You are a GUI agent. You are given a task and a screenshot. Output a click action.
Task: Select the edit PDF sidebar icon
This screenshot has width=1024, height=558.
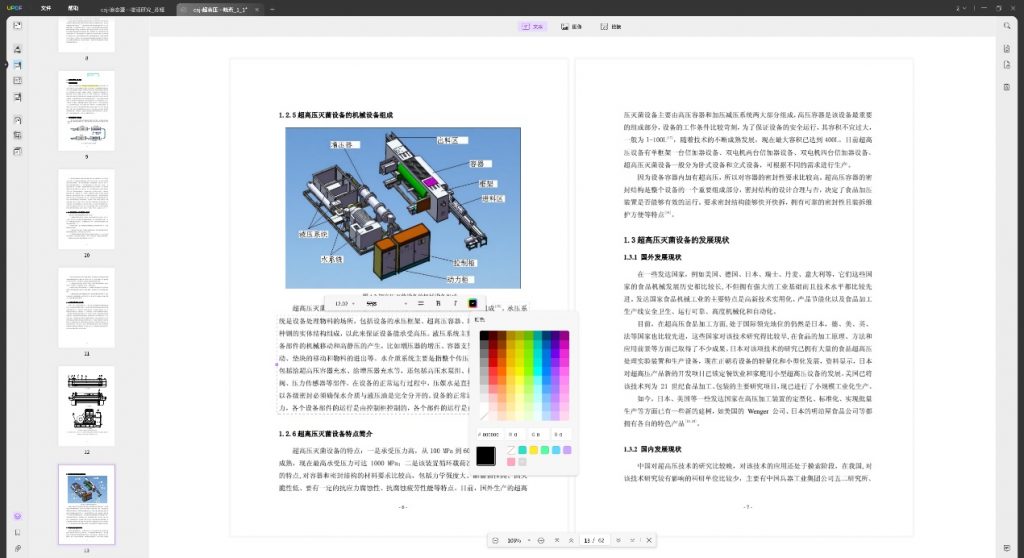coord(18,65)
